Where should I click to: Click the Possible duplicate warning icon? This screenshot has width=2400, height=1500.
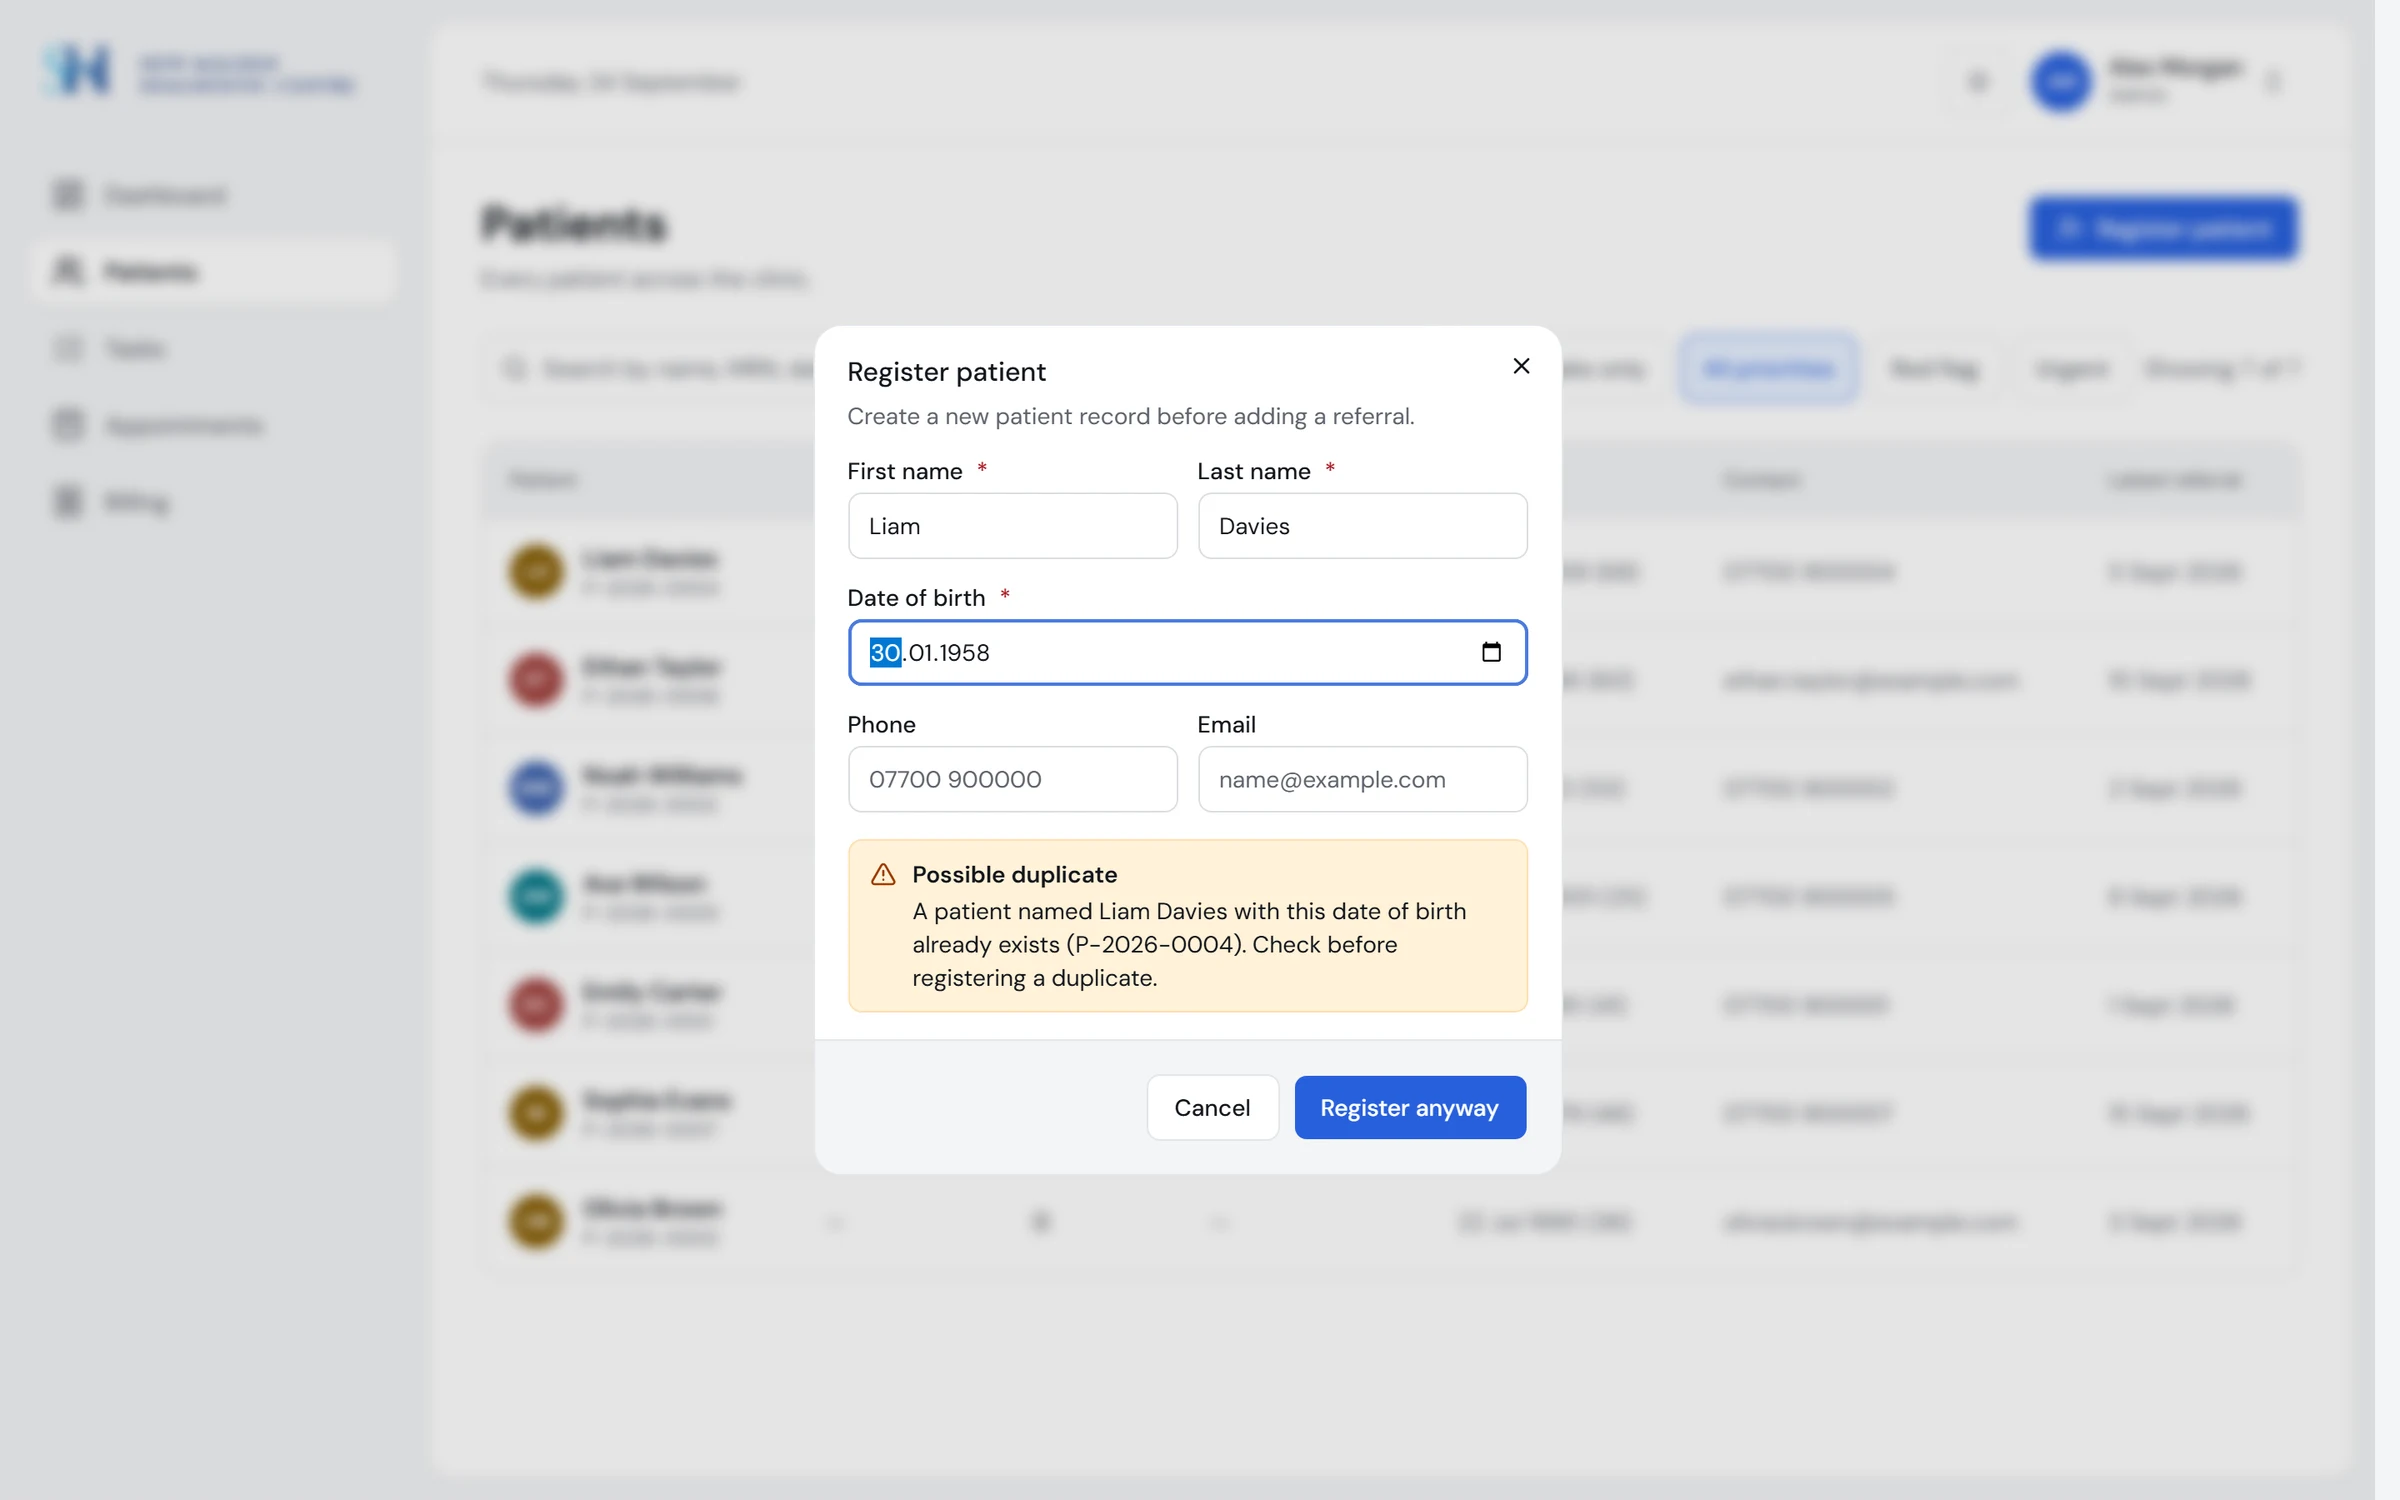(x=883, y=875)
